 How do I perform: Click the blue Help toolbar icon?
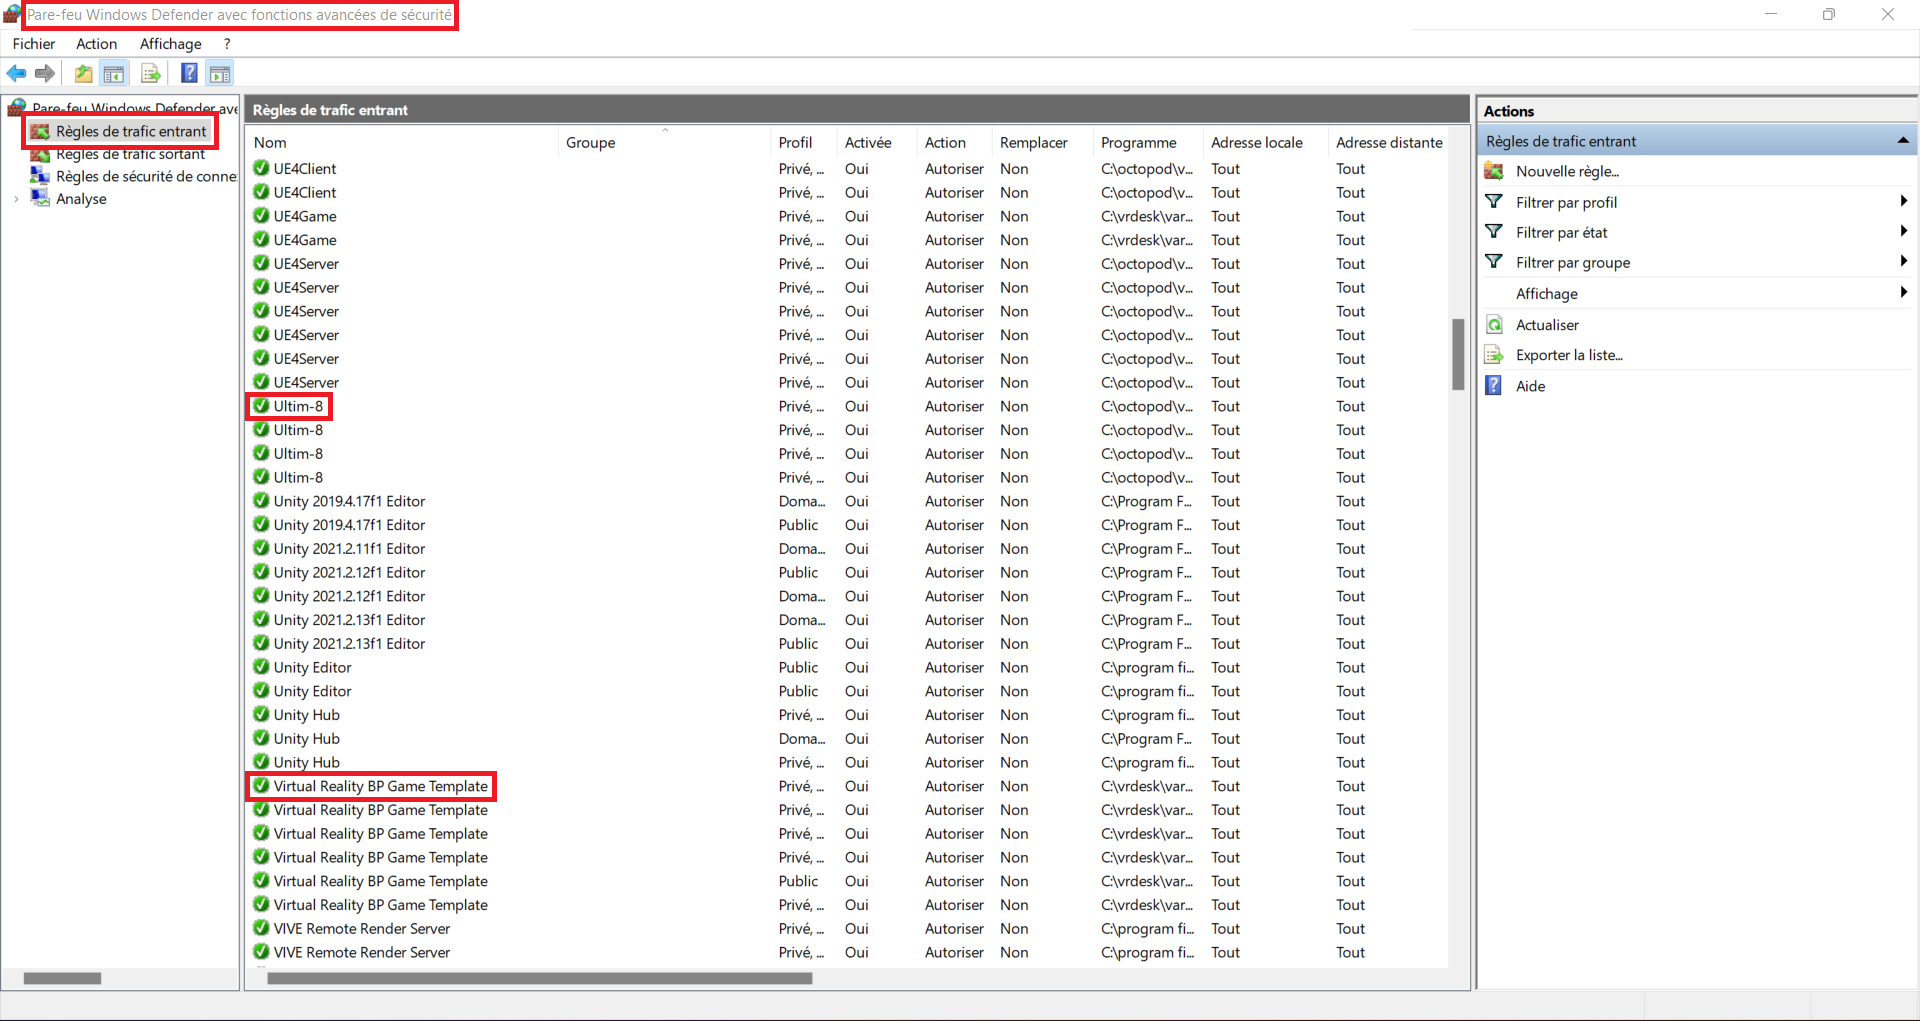[x=189, y=73]
